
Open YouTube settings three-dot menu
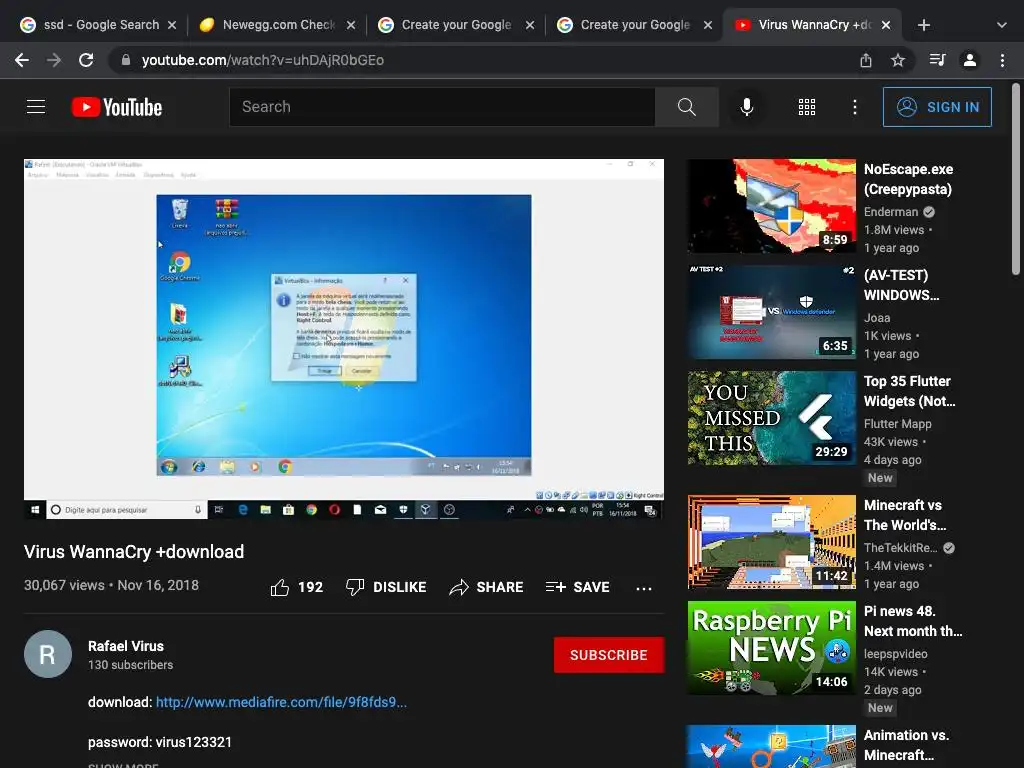[854, 107]
